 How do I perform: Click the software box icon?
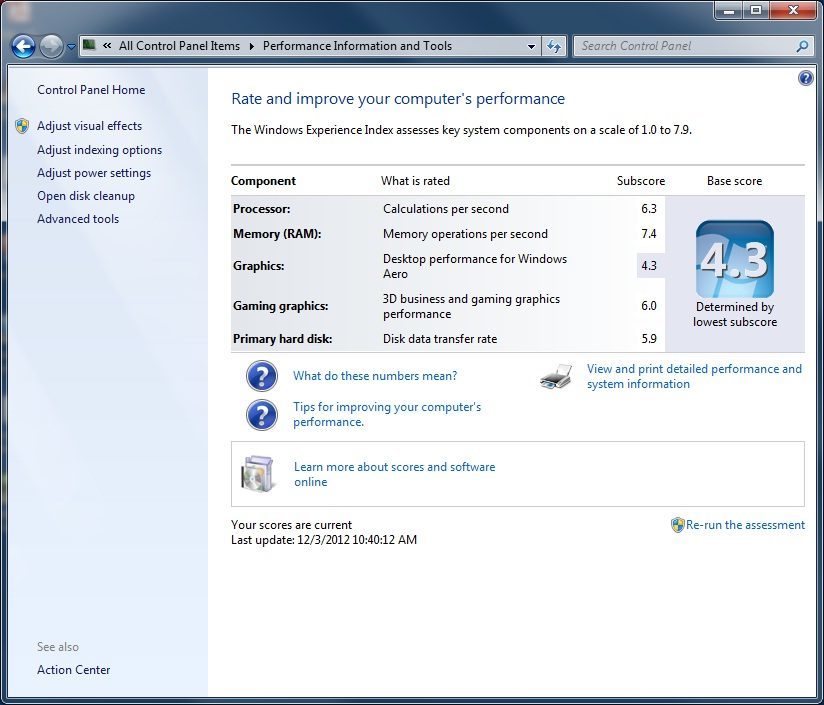(258, 473)
